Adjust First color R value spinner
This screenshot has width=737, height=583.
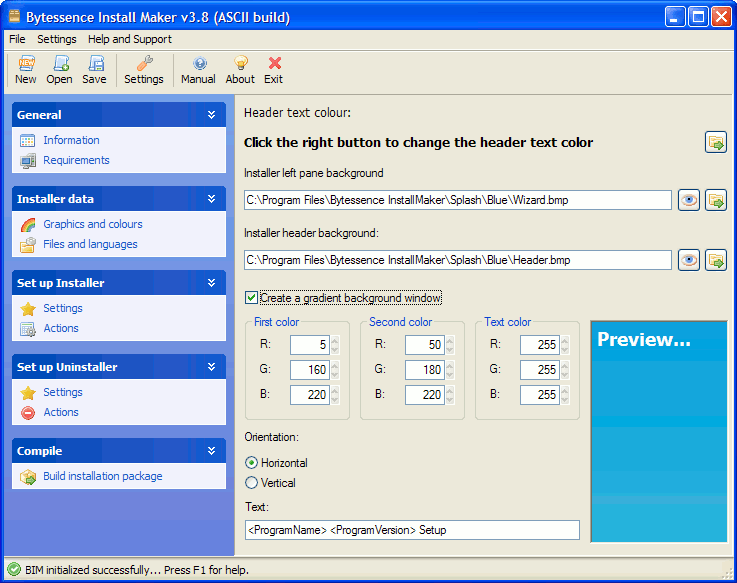(335, 345)
